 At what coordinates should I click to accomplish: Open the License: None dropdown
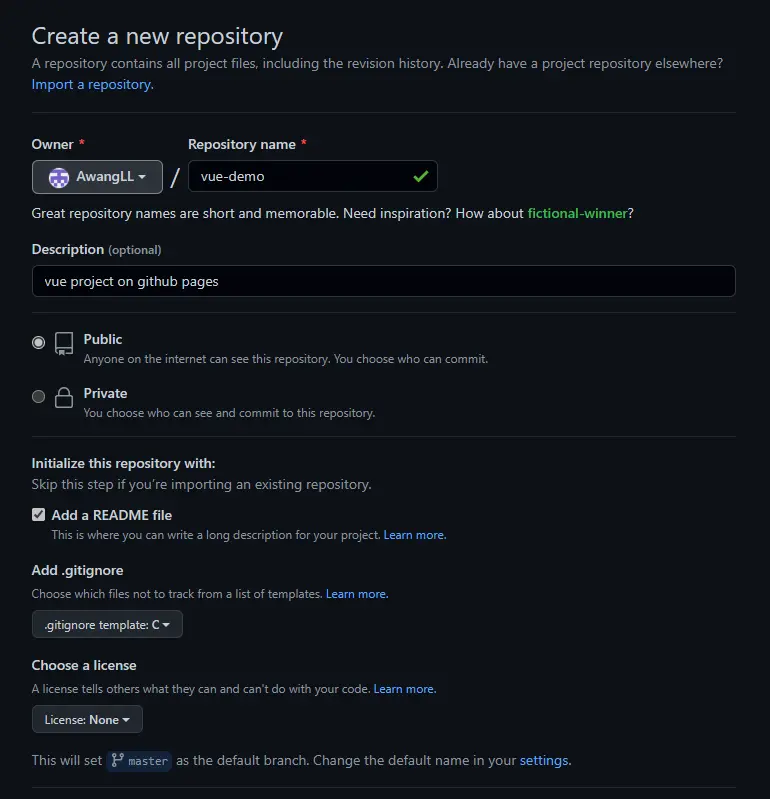87,720
